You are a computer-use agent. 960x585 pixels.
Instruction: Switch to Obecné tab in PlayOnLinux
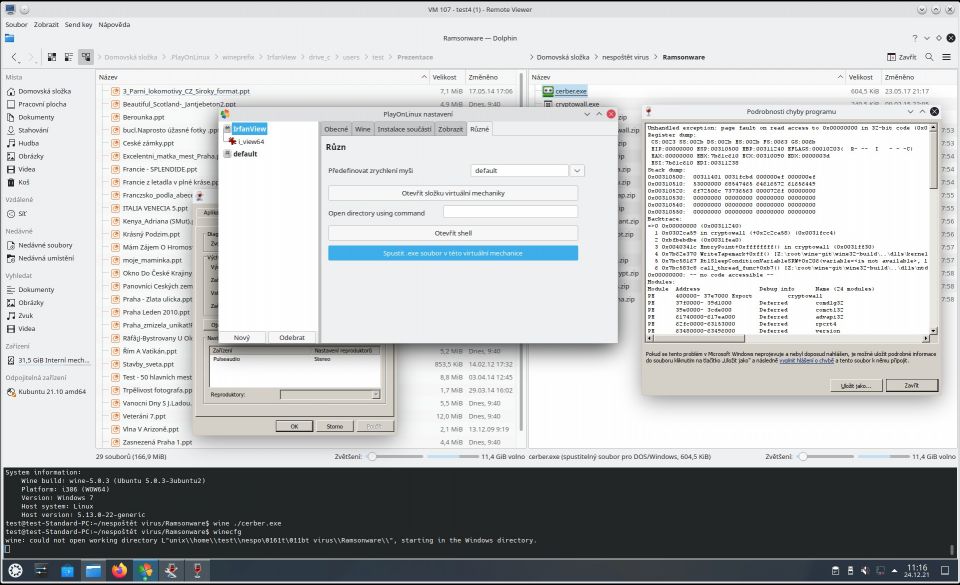(336, 129)
